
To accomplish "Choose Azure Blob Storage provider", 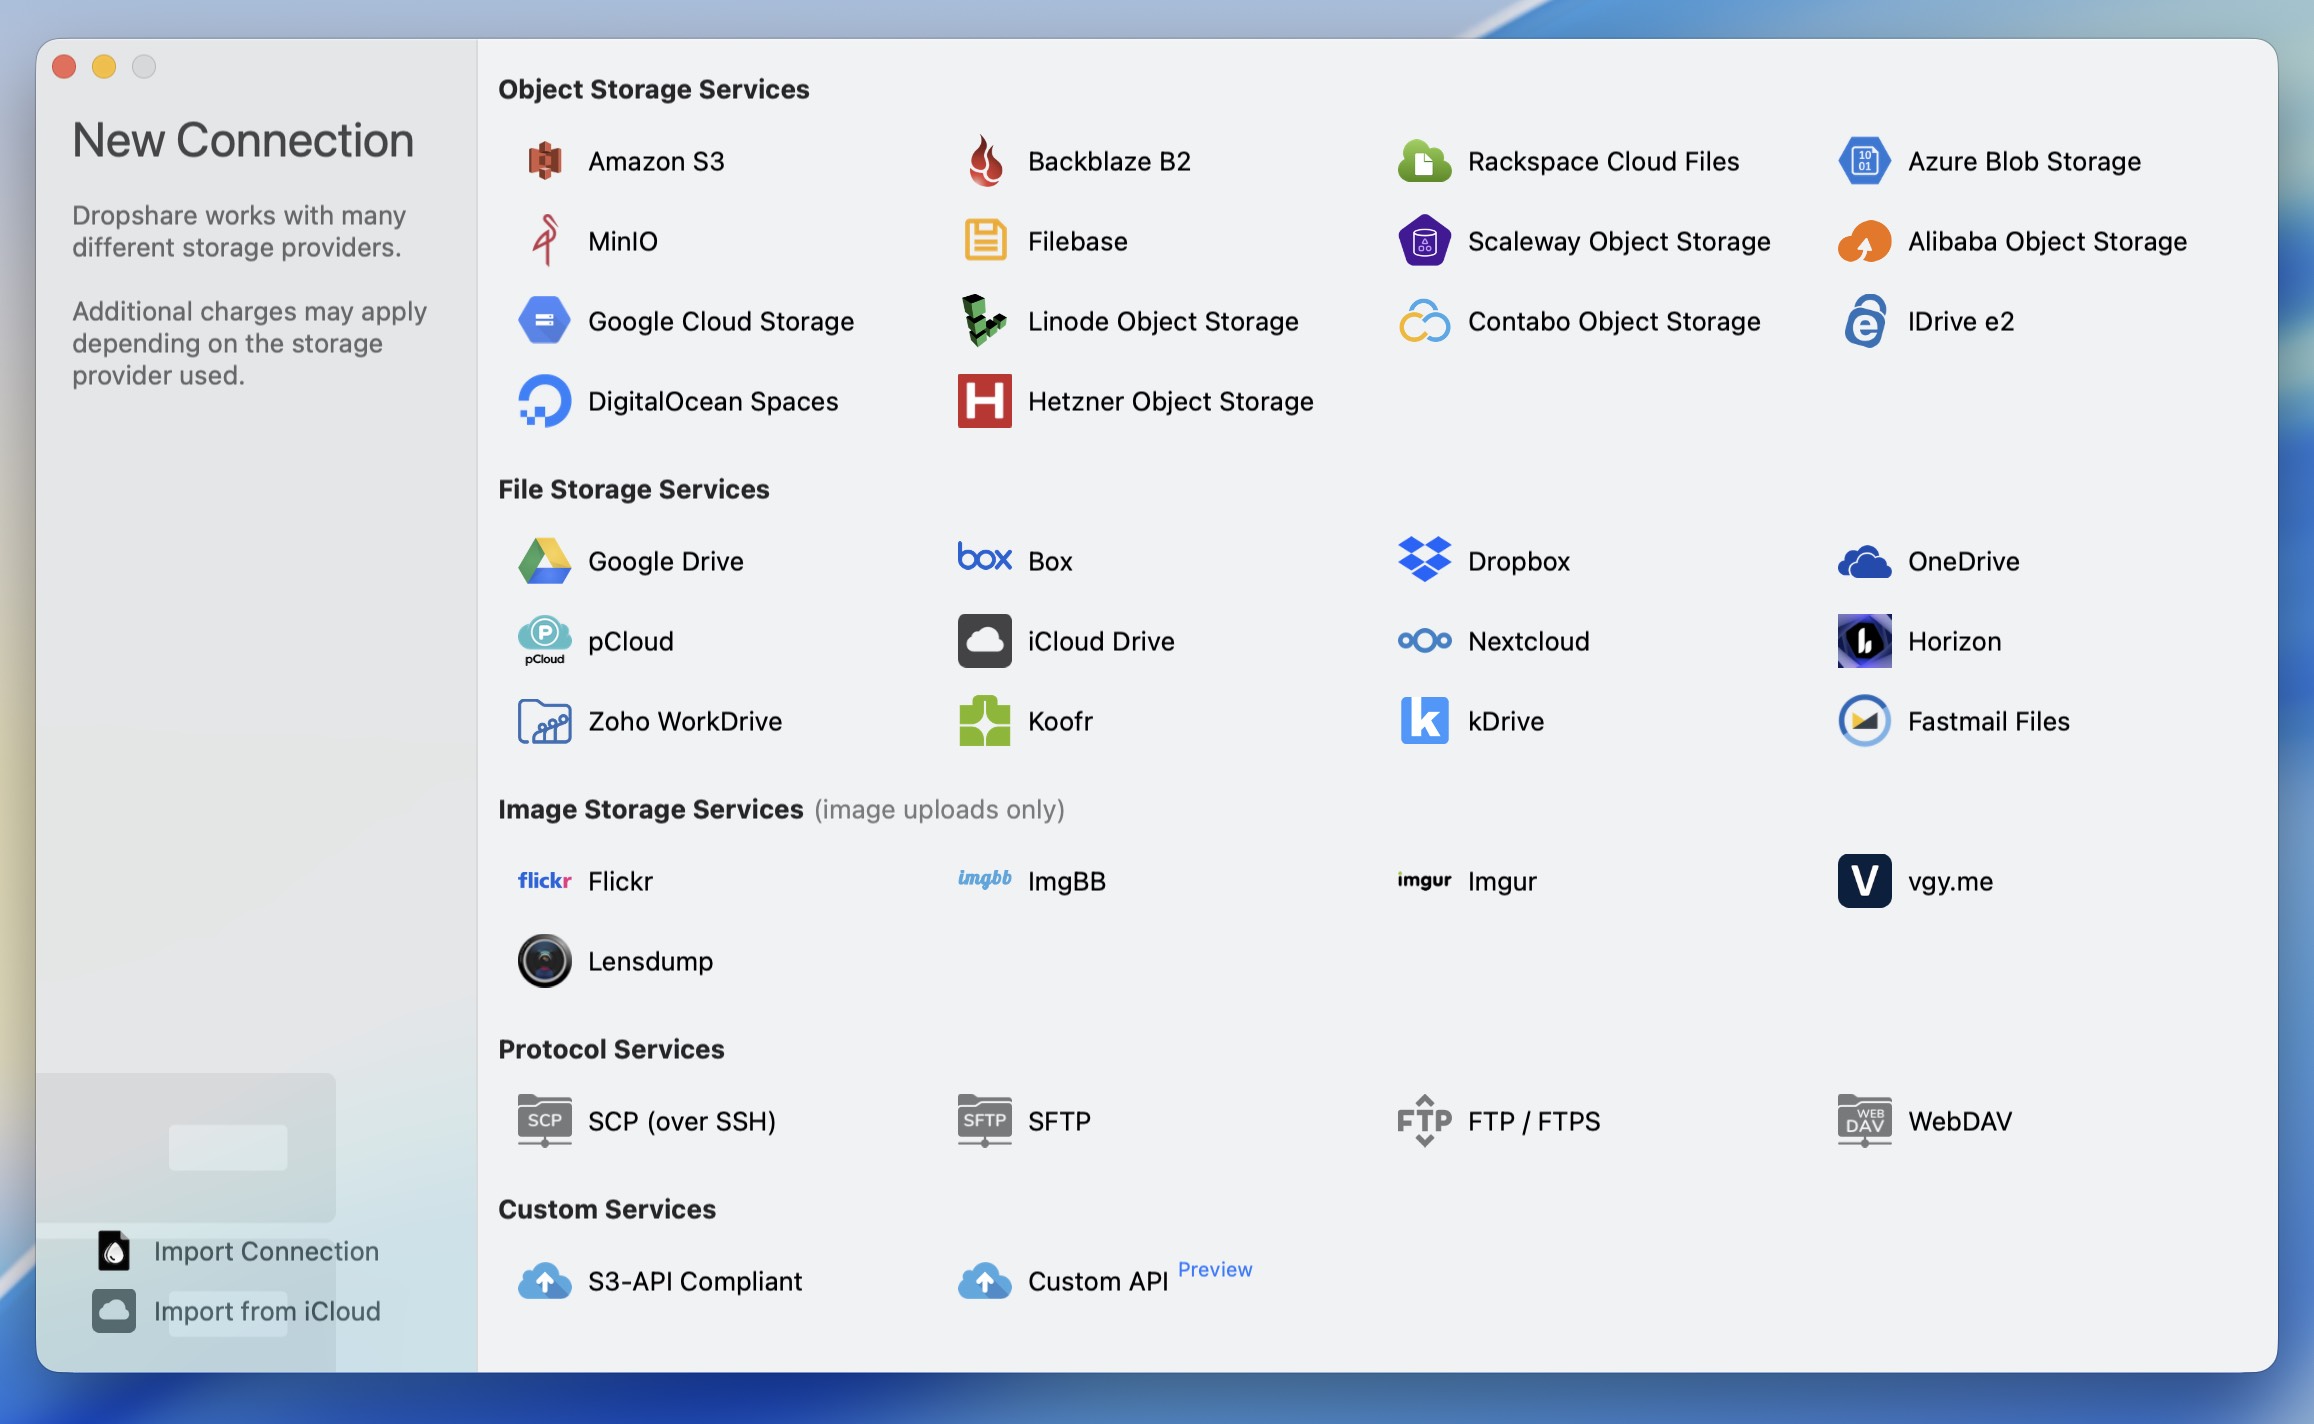I will click(x=2023, y=161).
